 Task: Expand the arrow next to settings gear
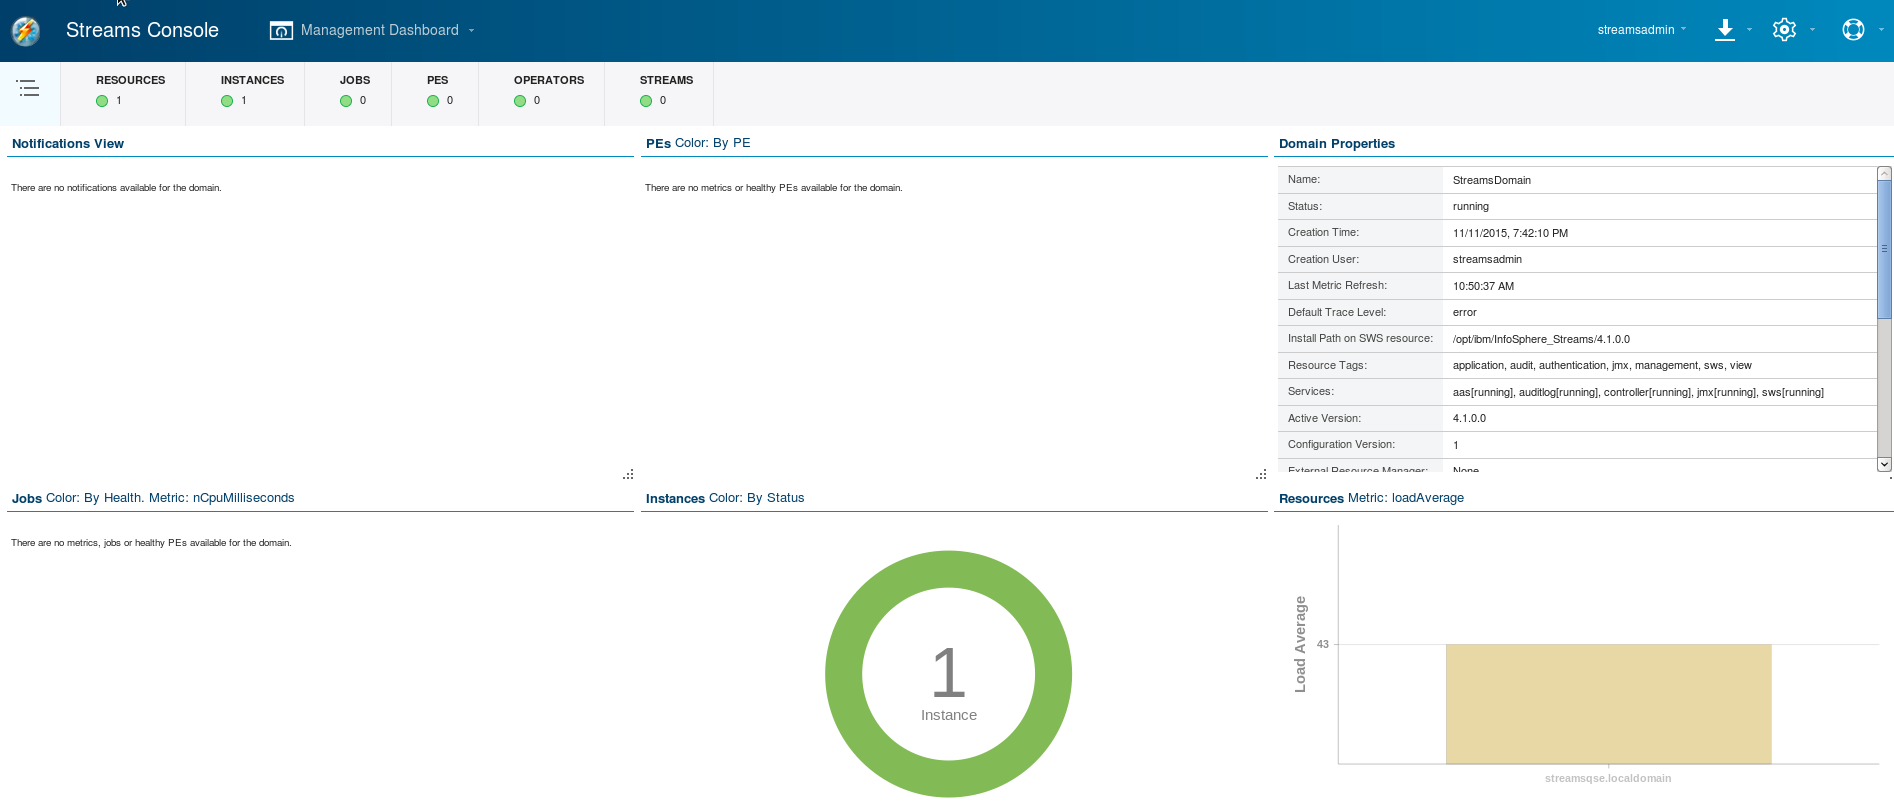[1812, 30]
